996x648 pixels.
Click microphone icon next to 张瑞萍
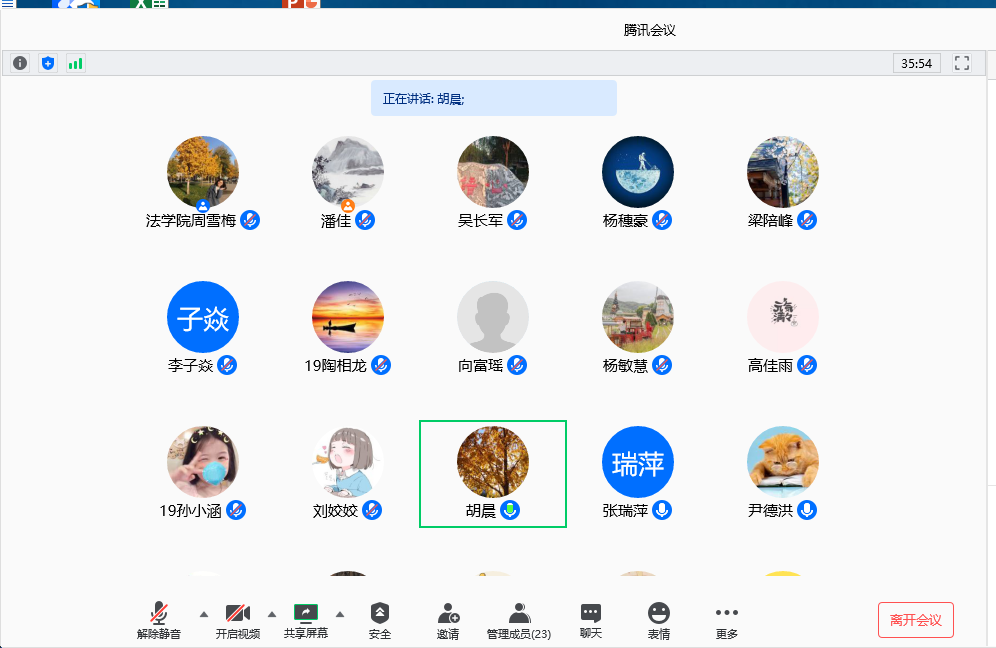[662, 510]
